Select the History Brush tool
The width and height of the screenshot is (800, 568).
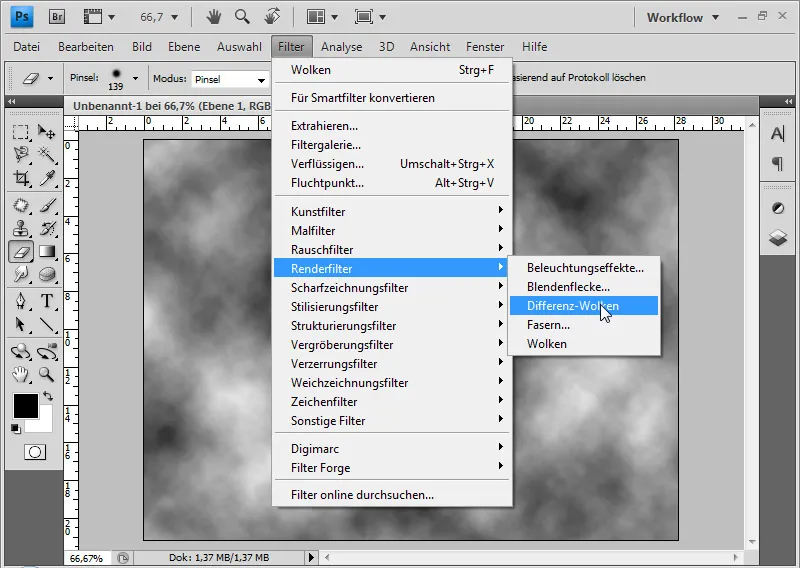point(46,228)
